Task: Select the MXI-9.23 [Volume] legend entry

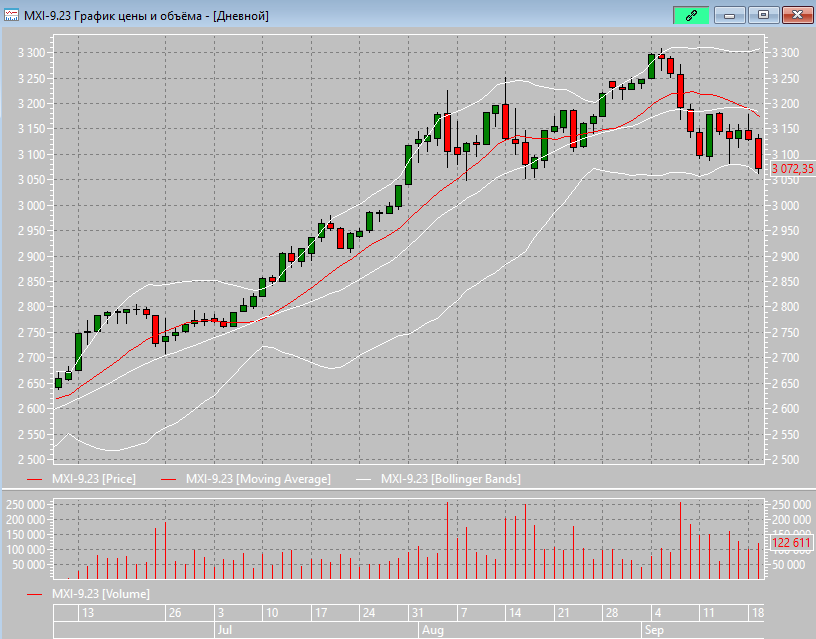Action: tap(88, 594)
